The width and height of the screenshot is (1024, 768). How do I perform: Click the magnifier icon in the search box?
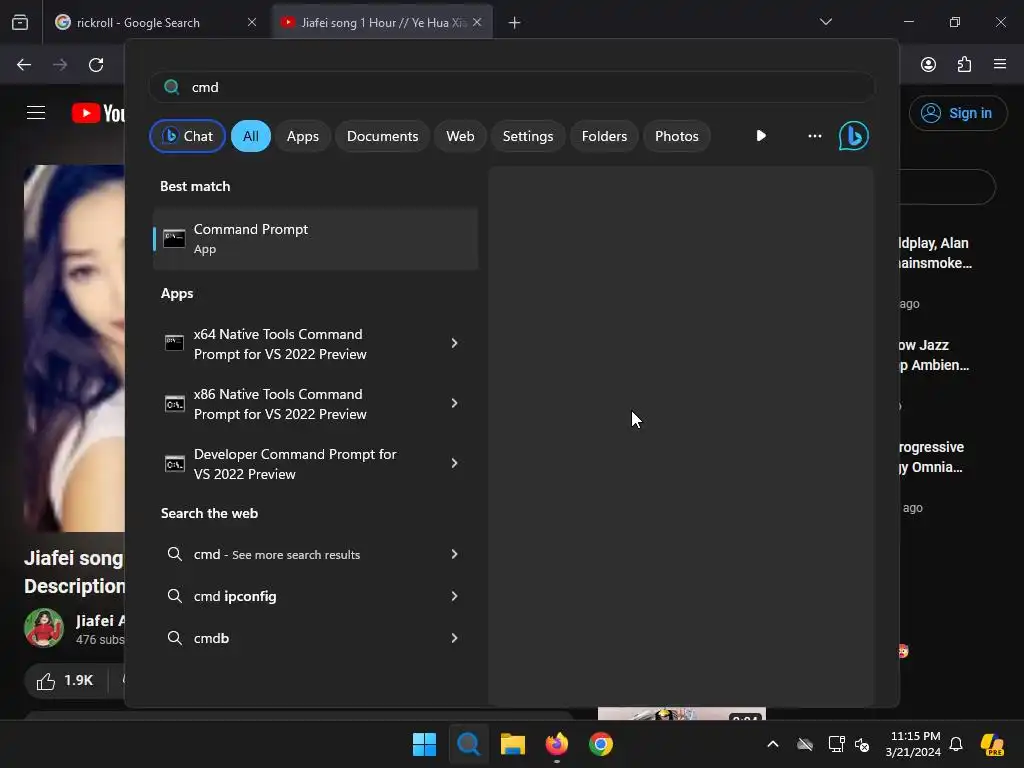point(172,87)
